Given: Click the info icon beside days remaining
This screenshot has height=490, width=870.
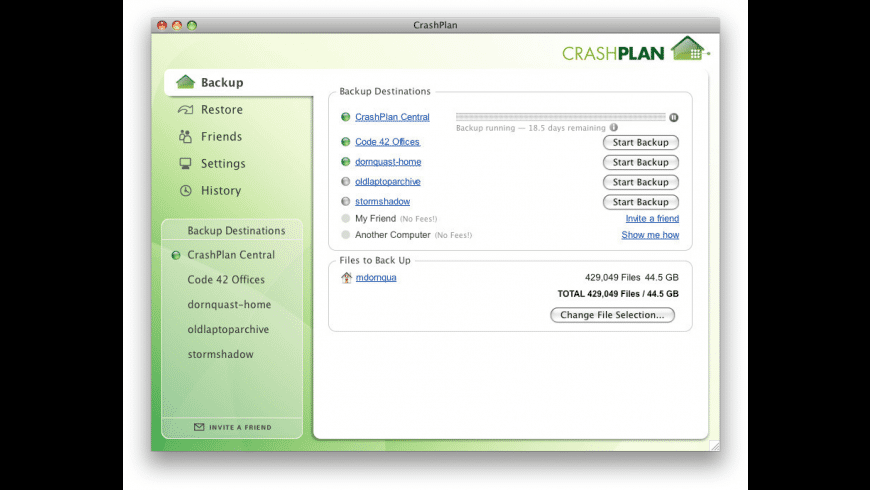Looking at the screenshot, I should pyautogui.click(x=614, y=128).
